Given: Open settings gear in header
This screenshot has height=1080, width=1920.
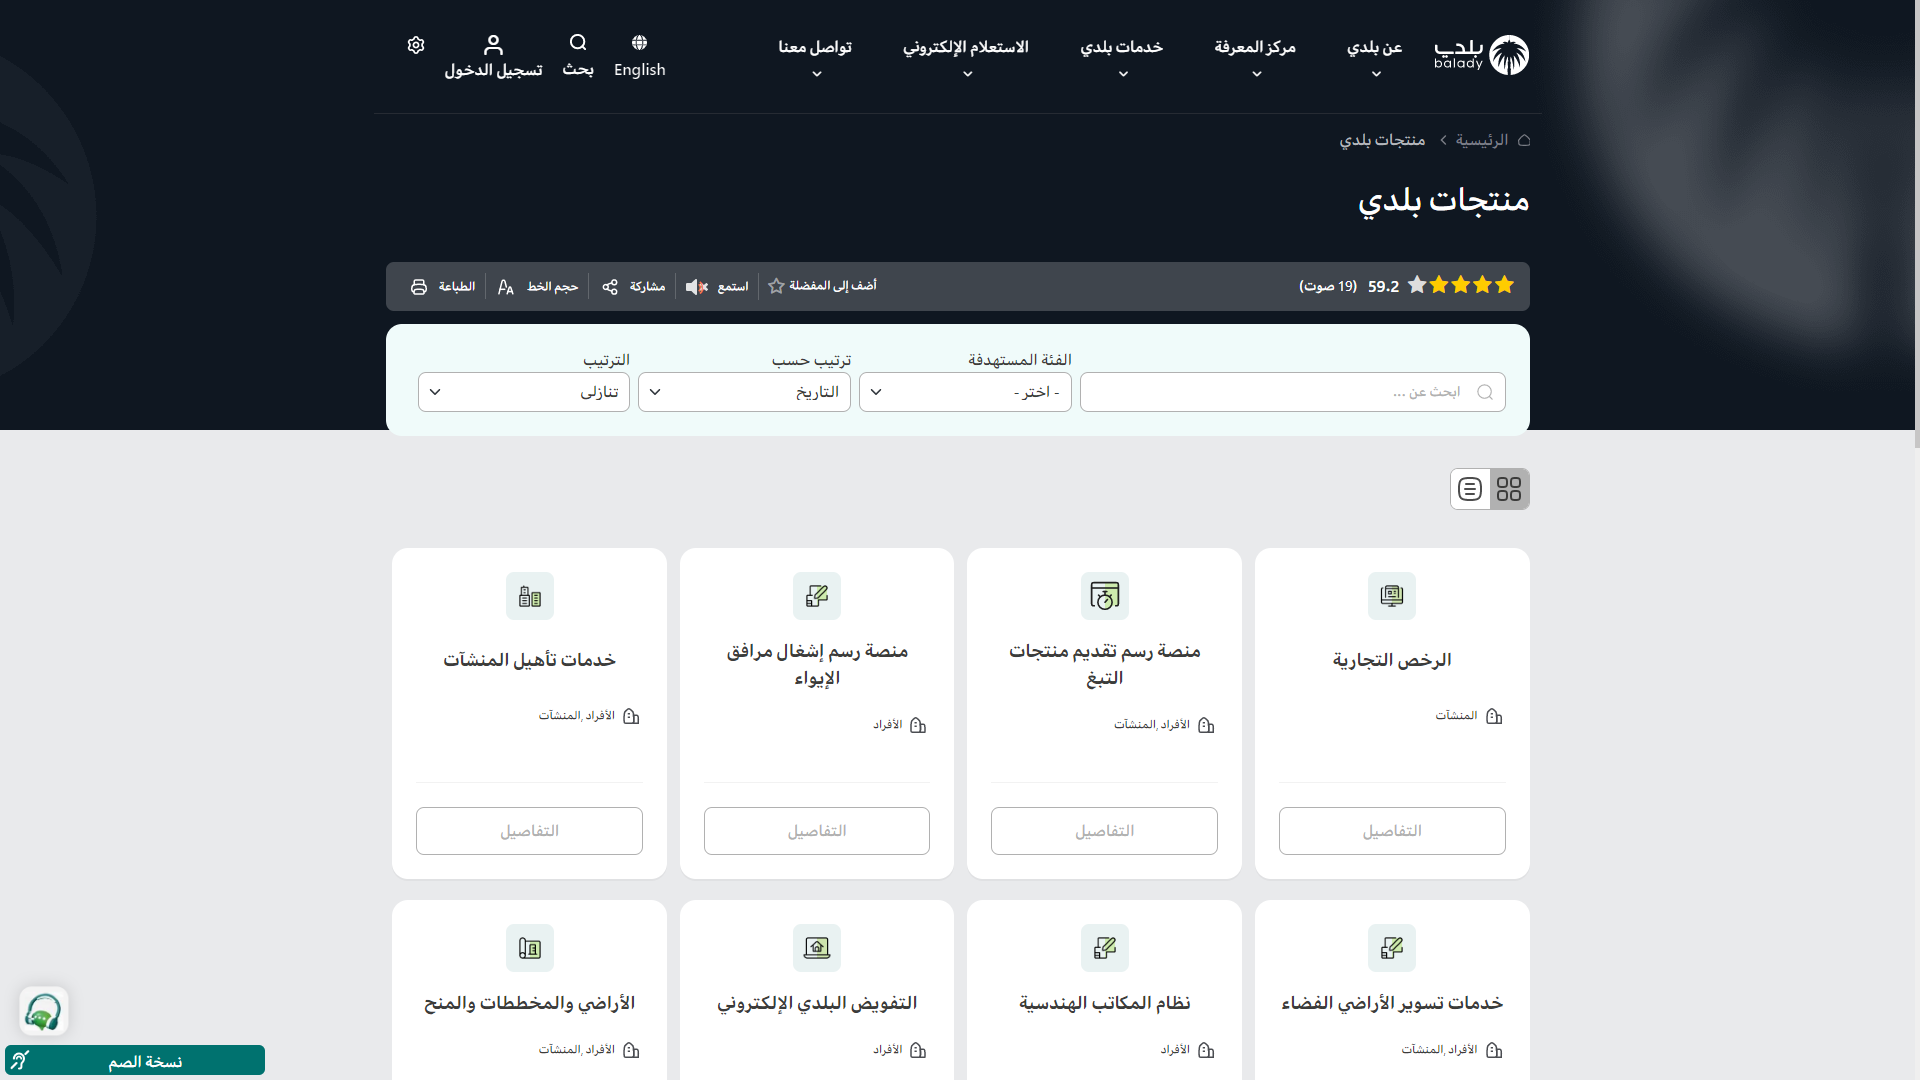Looking at the screenshot, I should point(416,45).
